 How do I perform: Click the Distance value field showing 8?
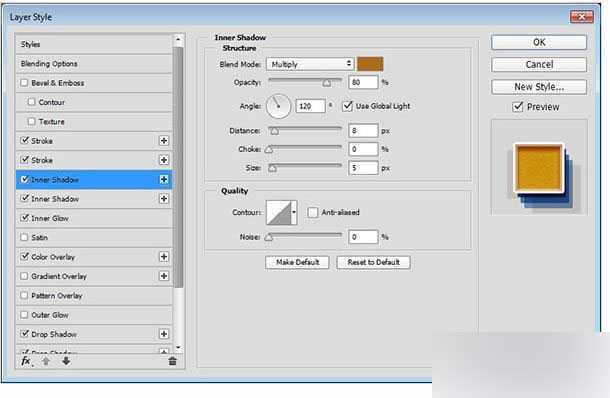(x=363, y=131)
